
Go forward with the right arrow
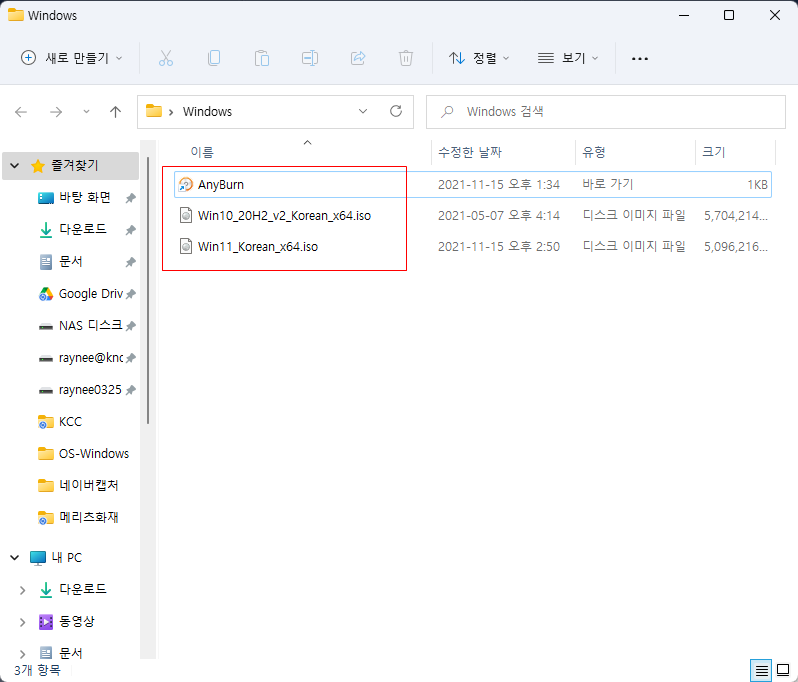click(x=56, y=111)
